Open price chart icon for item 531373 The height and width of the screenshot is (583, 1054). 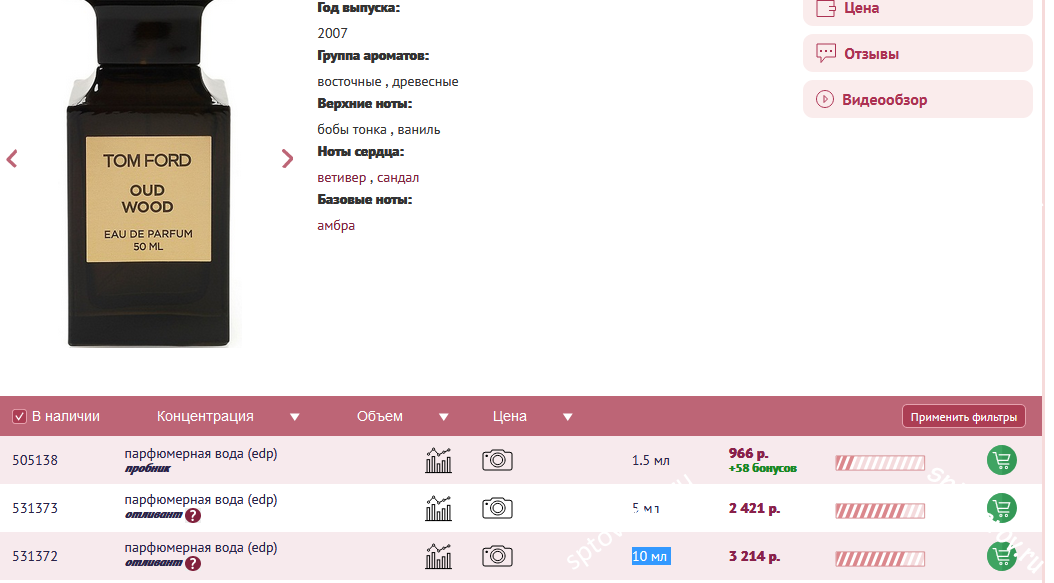tap(438, 508)
